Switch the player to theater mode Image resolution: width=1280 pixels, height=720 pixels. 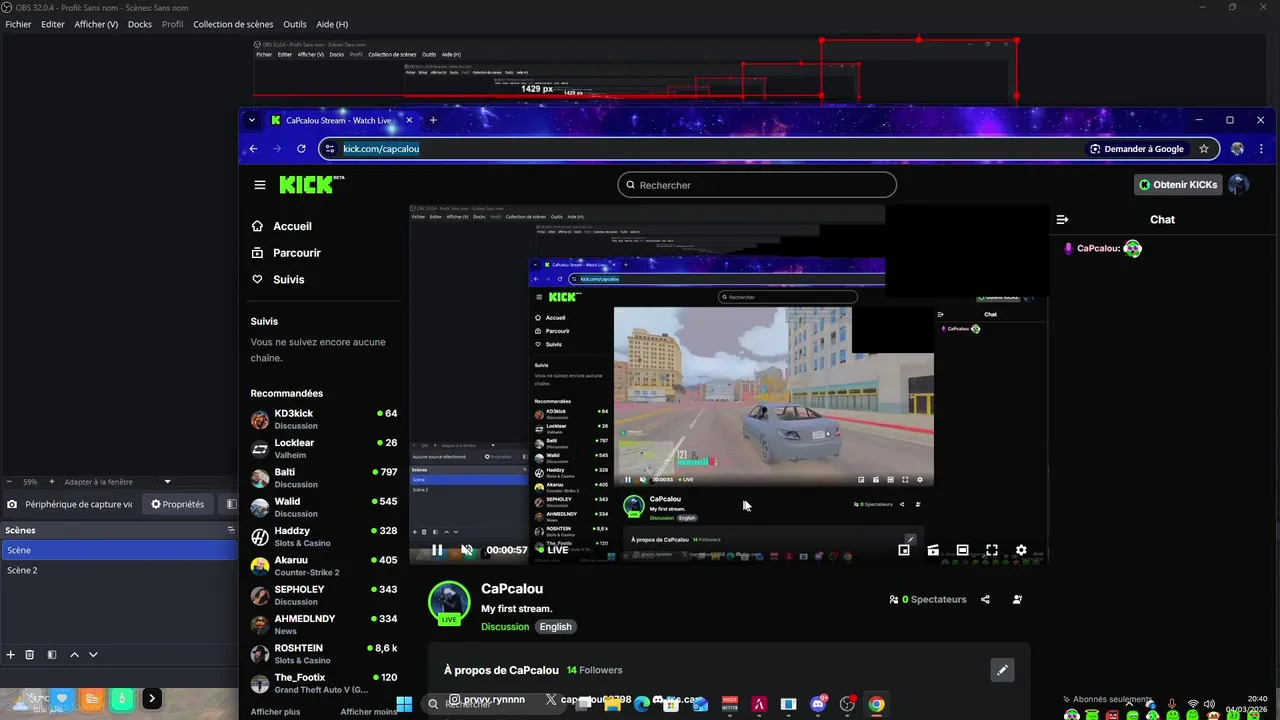click(962, 550)
